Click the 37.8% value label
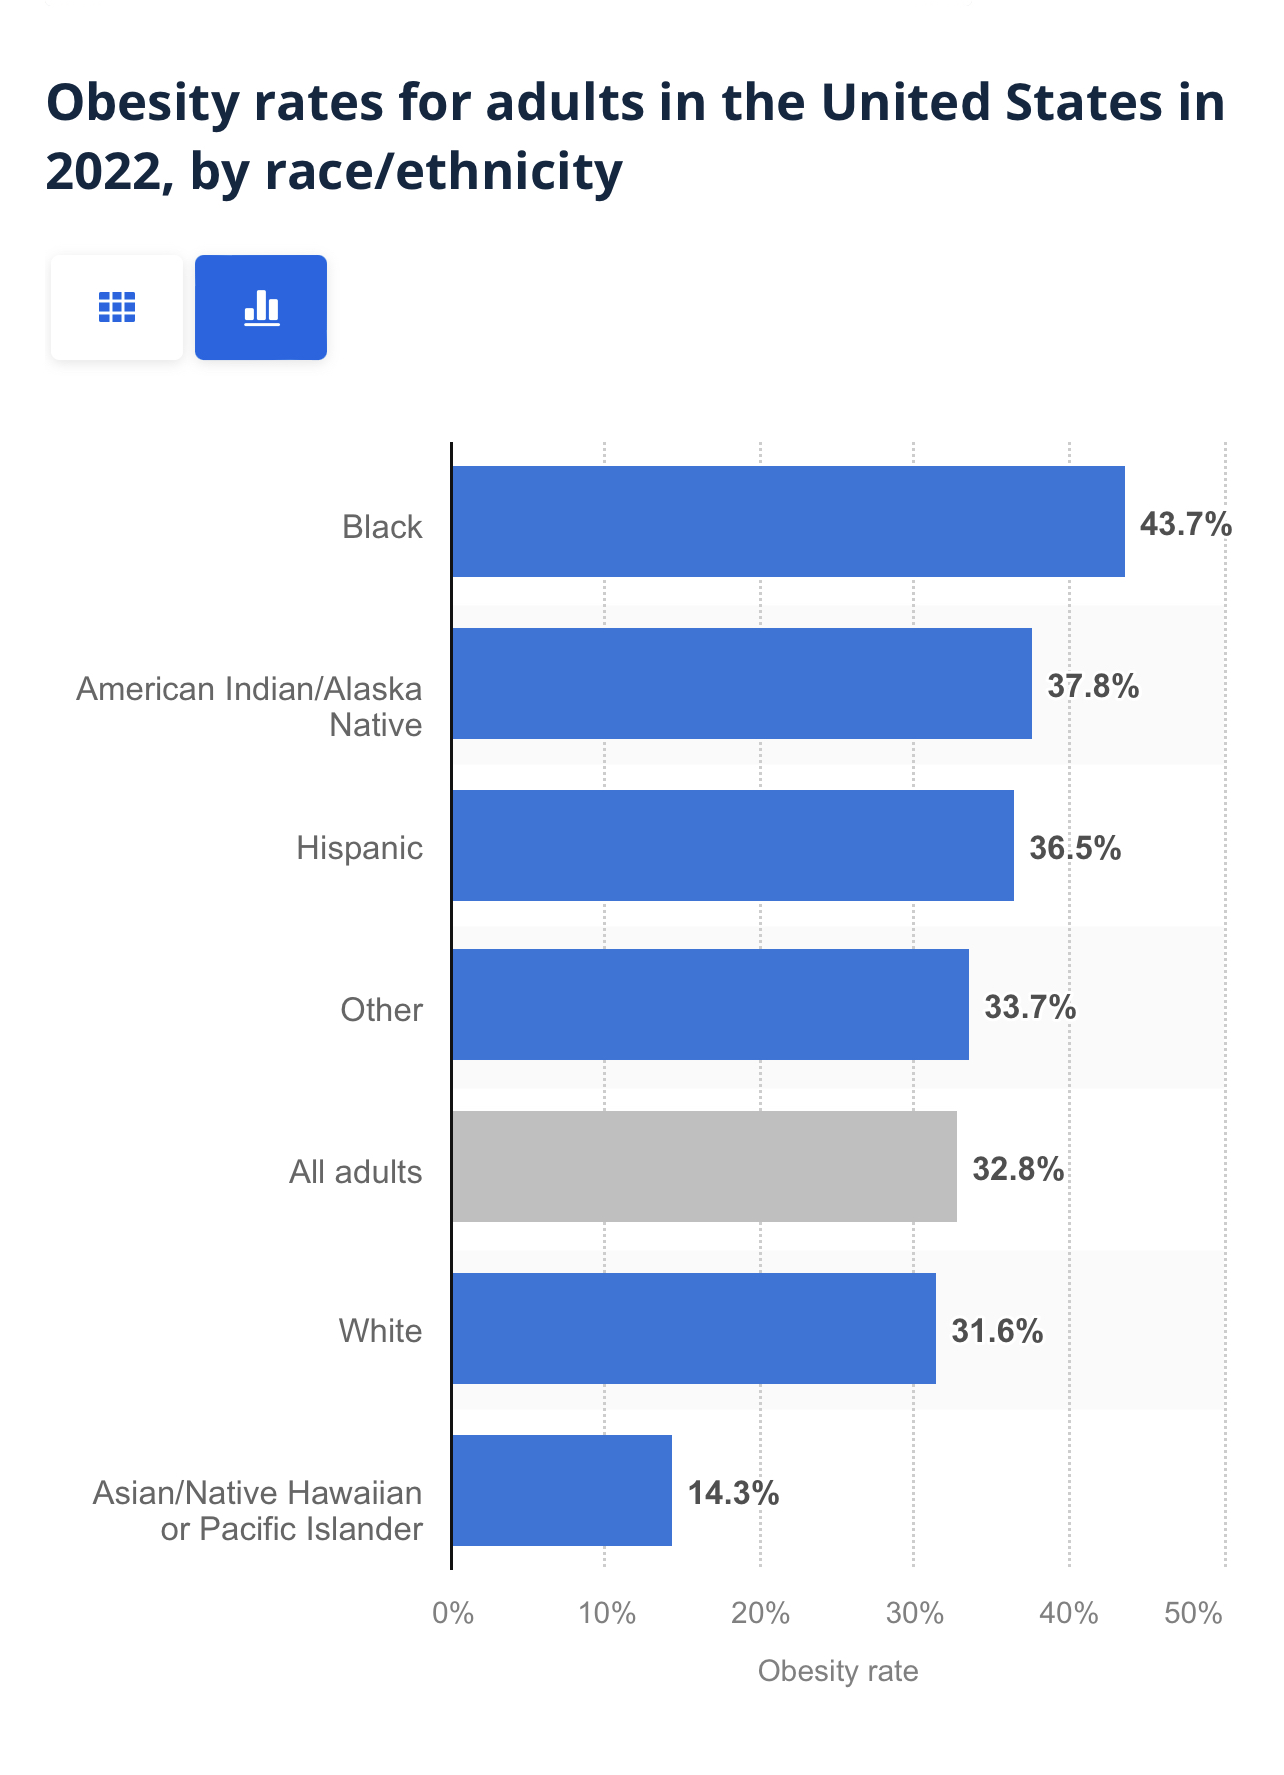Image resolution: width=1284 pixels, height=1775 pixels. tap(1093, 686)
